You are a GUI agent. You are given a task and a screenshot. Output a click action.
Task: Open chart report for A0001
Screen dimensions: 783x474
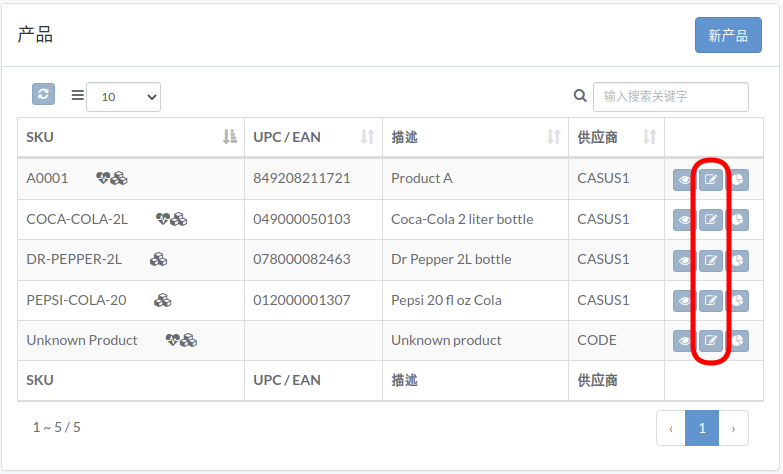click(x=738, y=180)
